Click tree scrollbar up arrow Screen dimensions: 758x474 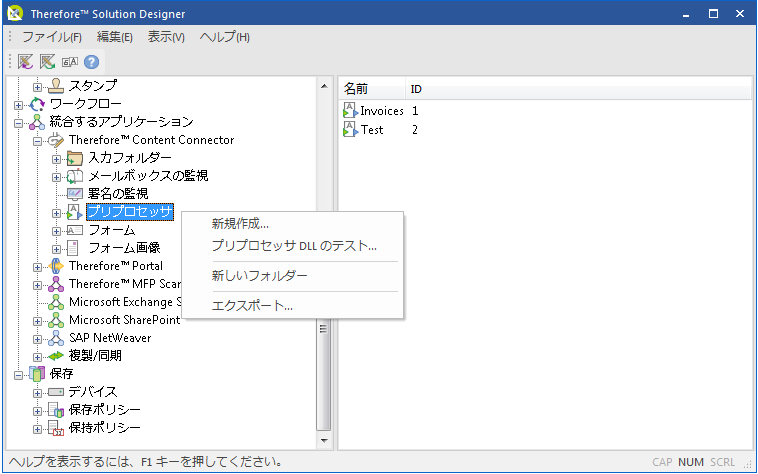[324, 86]
